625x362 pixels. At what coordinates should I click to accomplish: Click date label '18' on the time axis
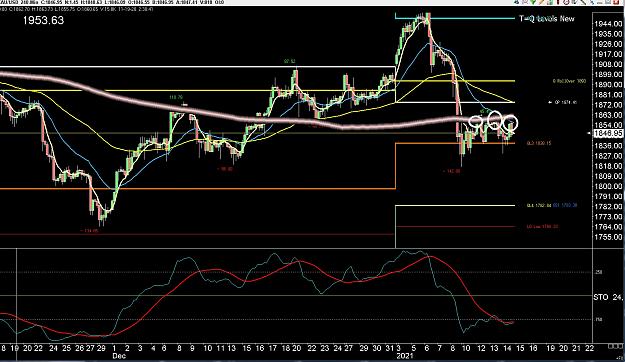(286, 348)
